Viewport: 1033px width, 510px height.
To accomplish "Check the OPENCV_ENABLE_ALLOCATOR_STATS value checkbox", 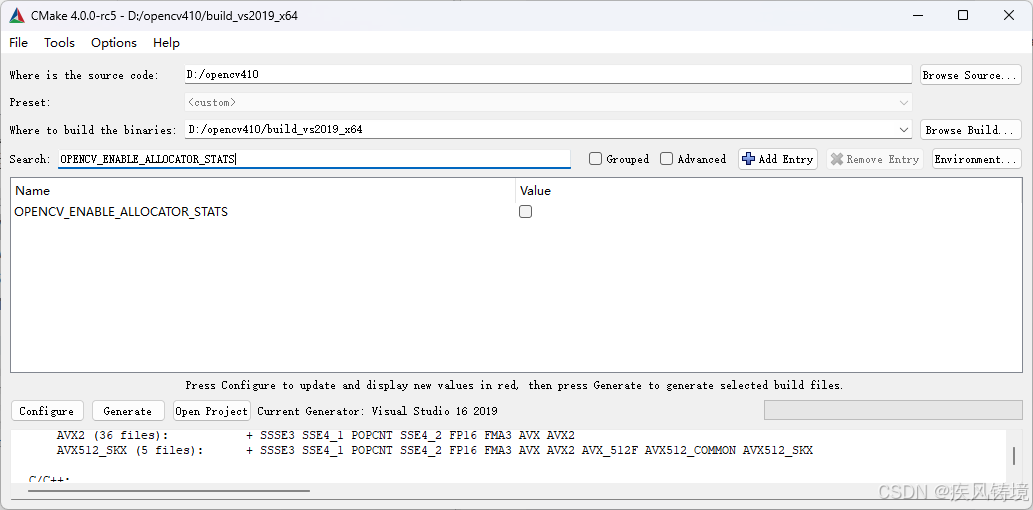I will pos(525,212).
